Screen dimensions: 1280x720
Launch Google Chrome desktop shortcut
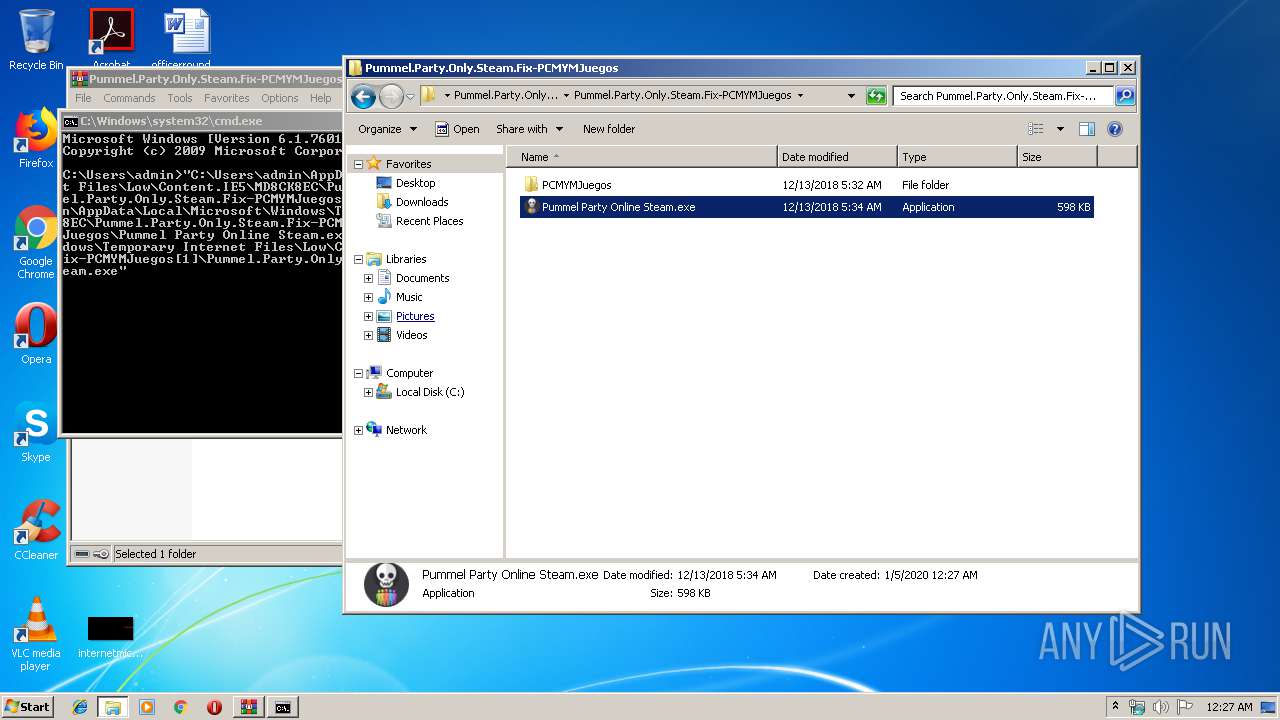click(36, 241)
